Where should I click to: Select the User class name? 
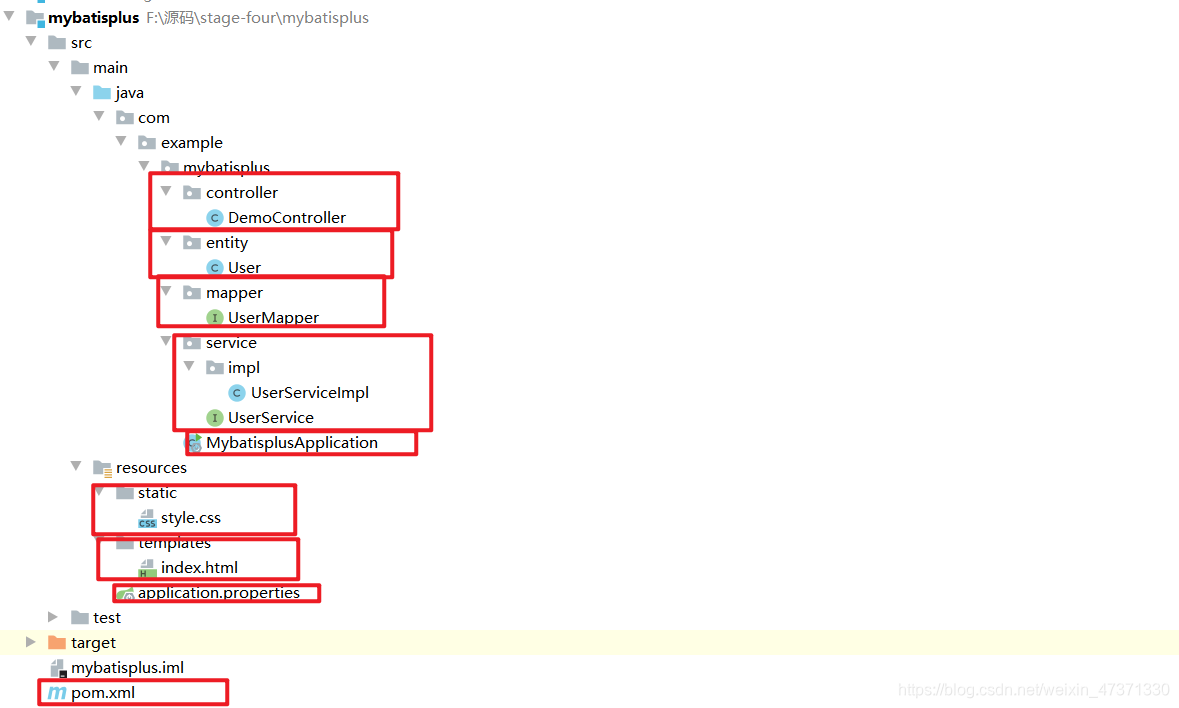click(244, 268)
